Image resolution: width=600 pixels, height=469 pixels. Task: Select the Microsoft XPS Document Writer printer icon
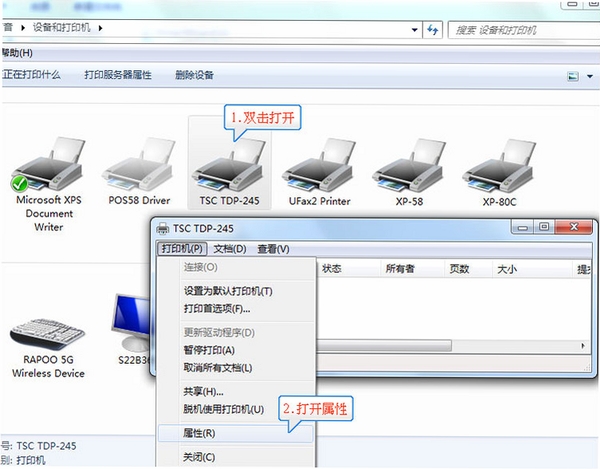click(48, 165)
